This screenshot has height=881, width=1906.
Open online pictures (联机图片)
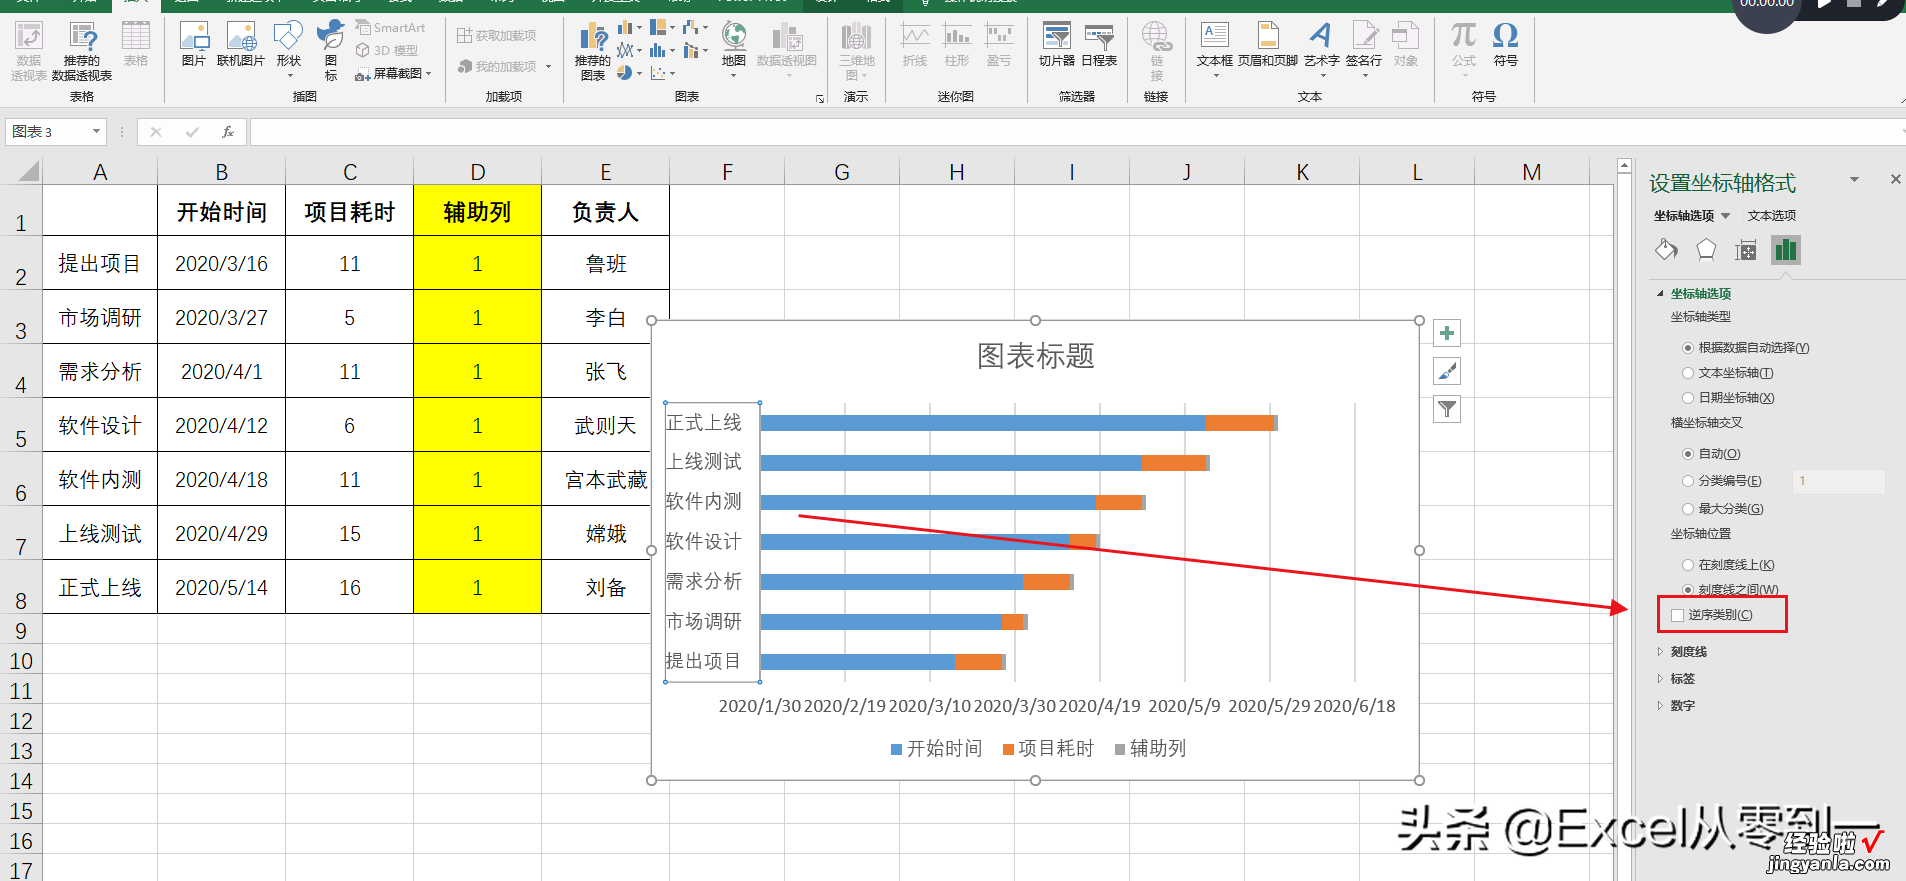[x=240, y=45]
